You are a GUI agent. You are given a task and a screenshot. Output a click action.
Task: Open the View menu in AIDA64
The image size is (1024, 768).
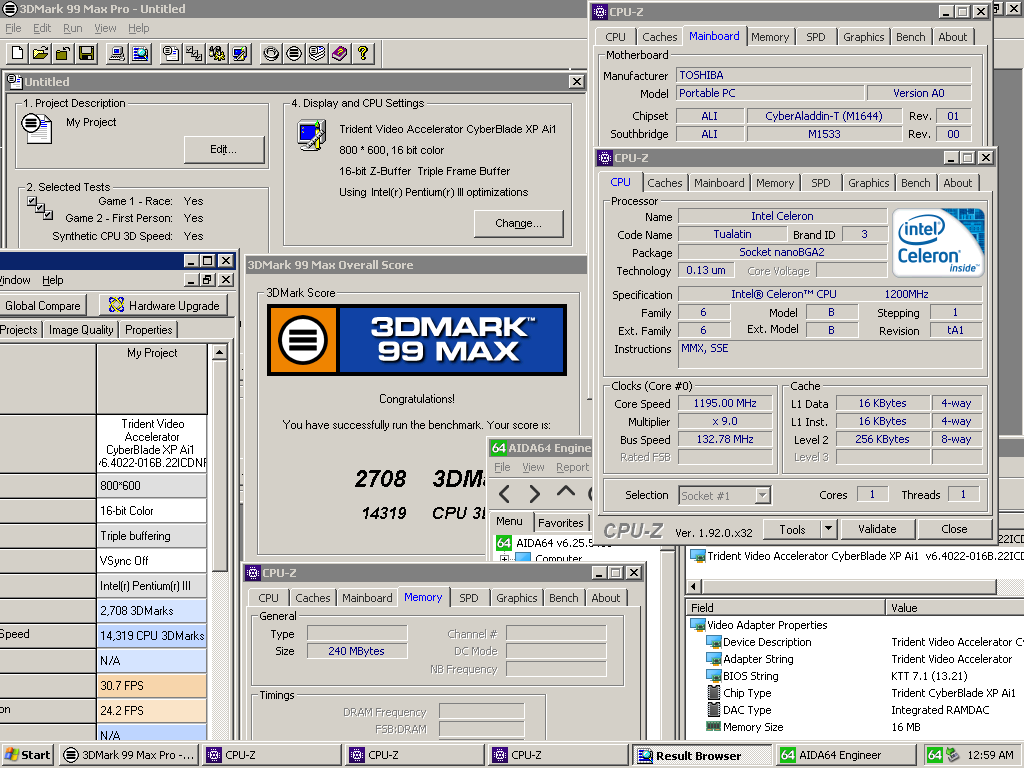pos(533,467)
